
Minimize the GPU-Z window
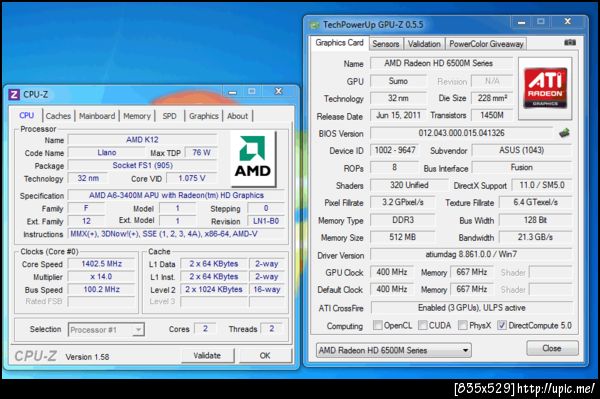point(521,22)
